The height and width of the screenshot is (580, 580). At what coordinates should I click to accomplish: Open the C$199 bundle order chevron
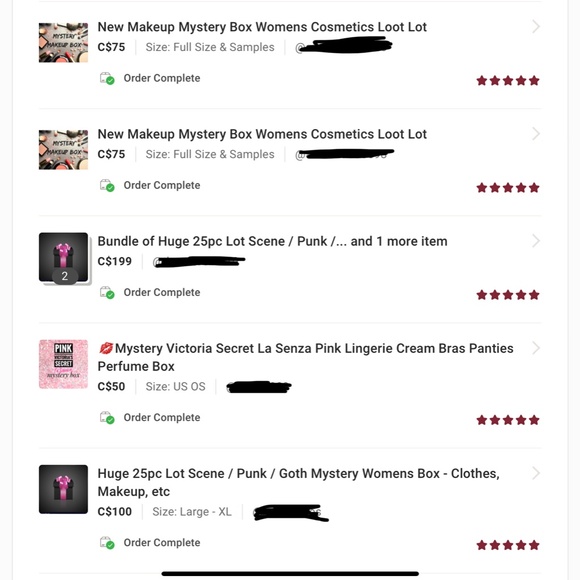[x=536, y=241]
